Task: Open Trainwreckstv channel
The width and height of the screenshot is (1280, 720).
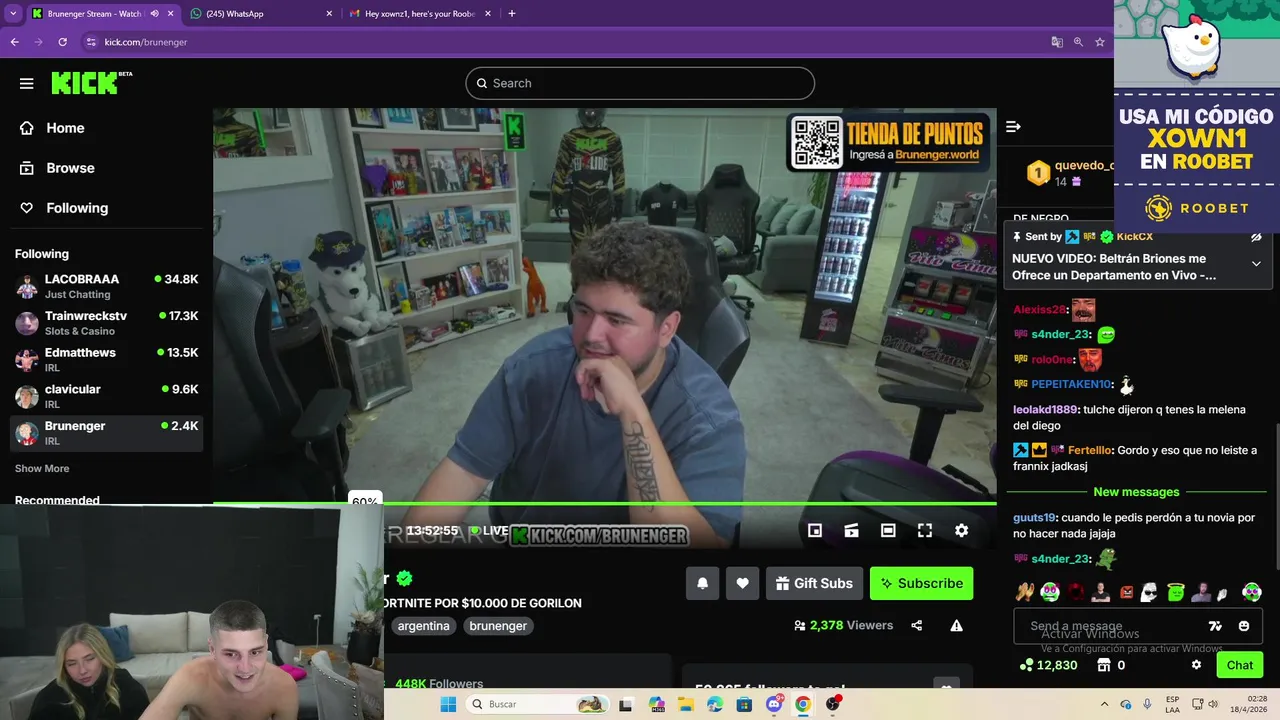Action: pos(106,323)
